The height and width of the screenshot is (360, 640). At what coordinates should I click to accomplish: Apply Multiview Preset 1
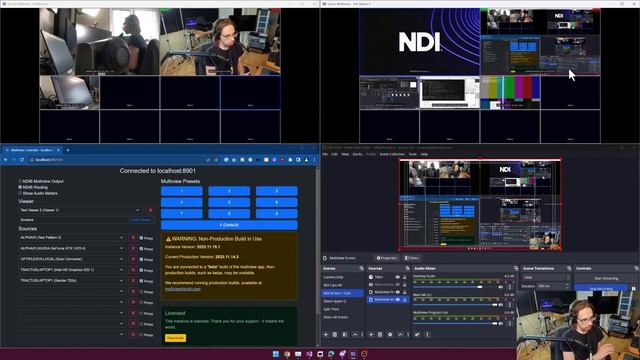[x=182, y=191]
